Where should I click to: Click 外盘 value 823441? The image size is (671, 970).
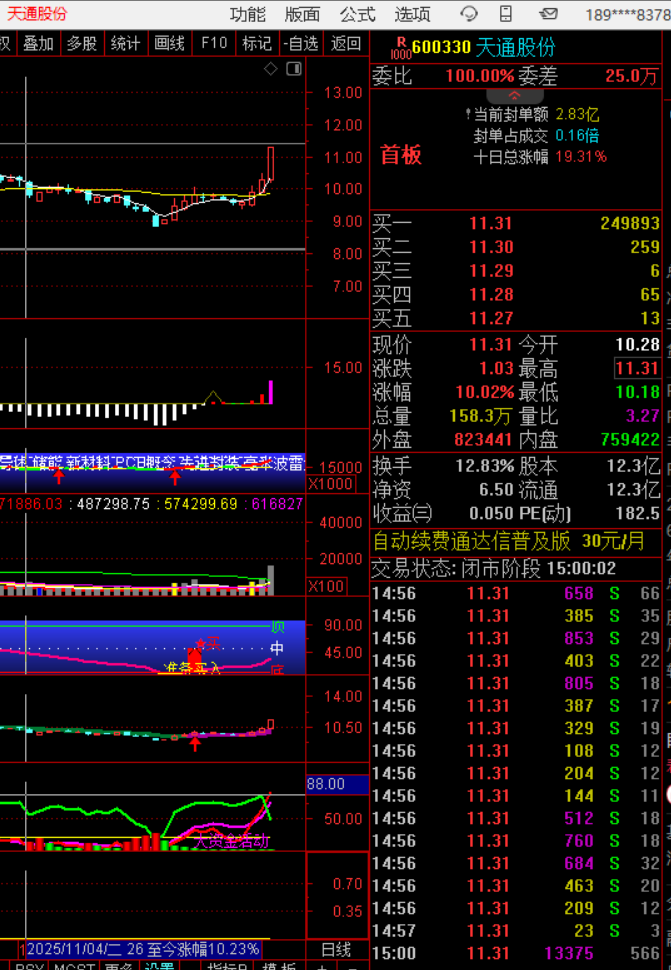pos(484,440)
